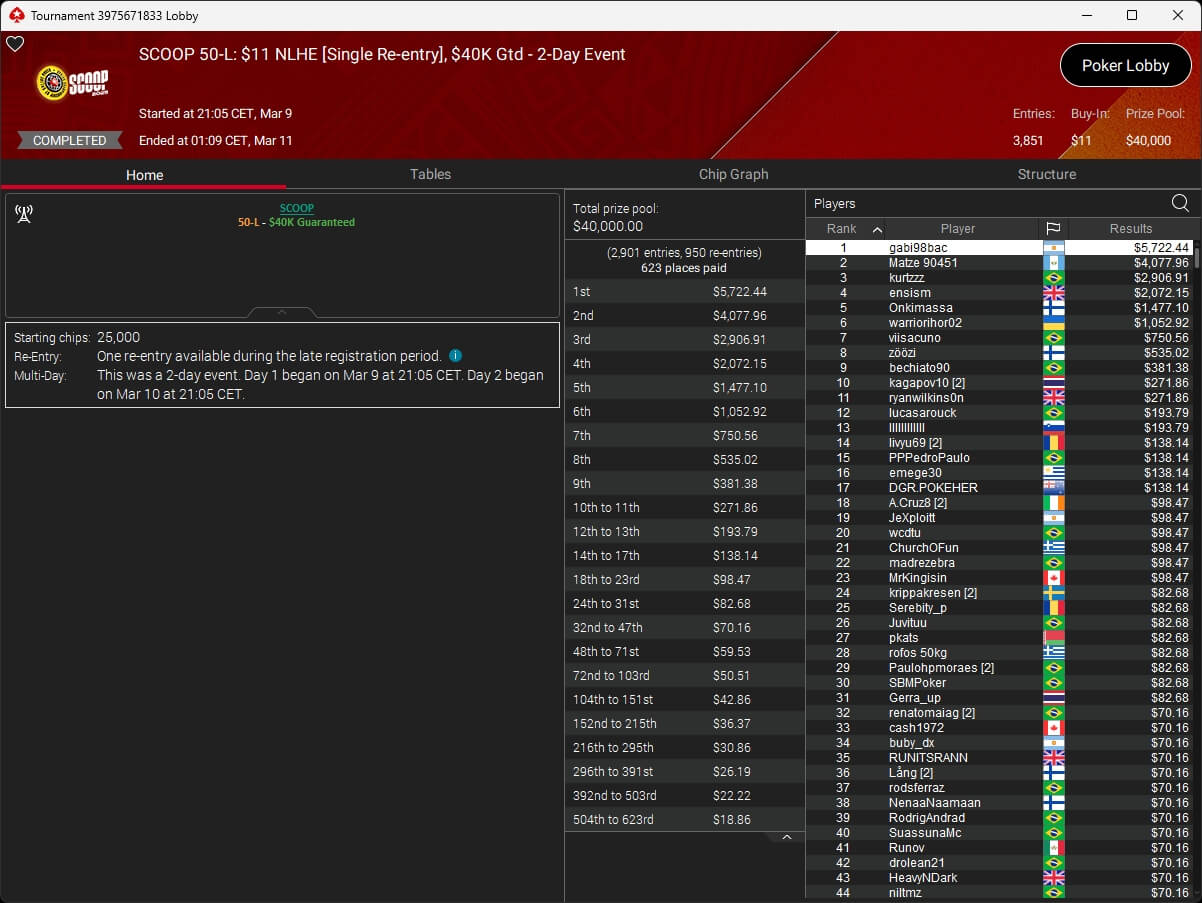Open the SCOOP green link
The width and height of the screenshot is (1202, 903).
[296, 208]
